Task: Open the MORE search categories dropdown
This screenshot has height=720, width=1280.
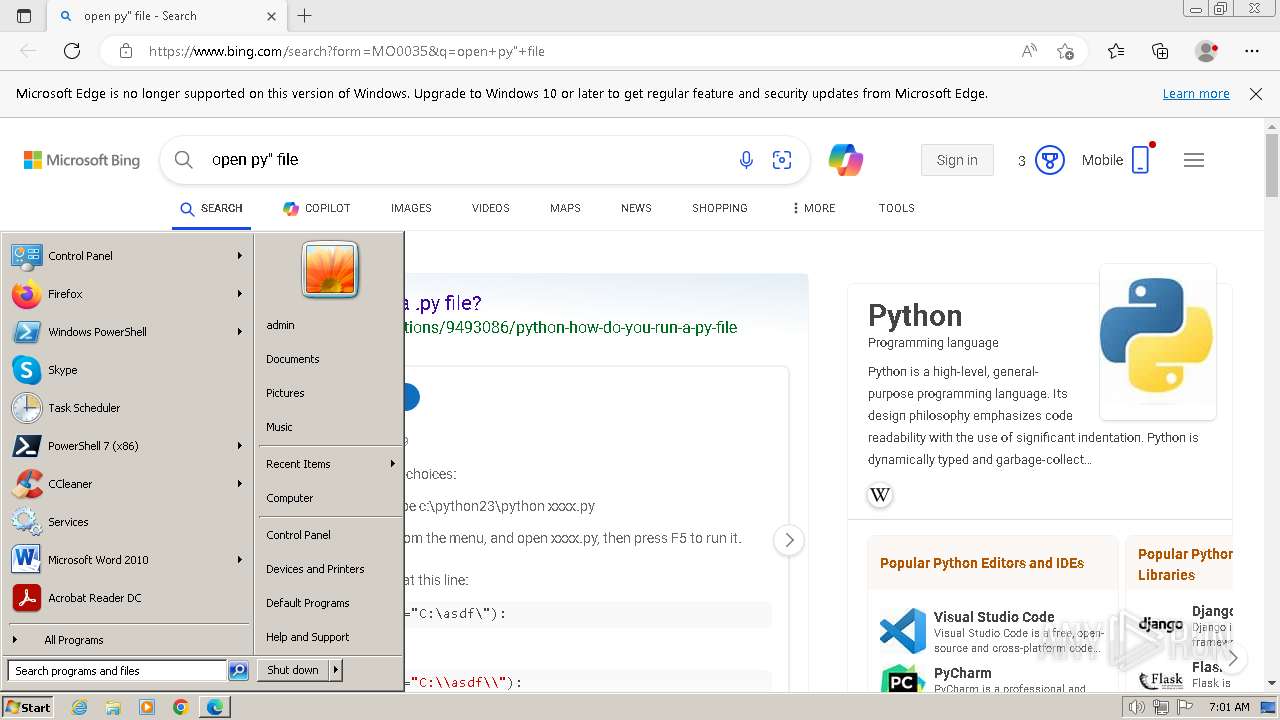Action: (x=813, y=208)
